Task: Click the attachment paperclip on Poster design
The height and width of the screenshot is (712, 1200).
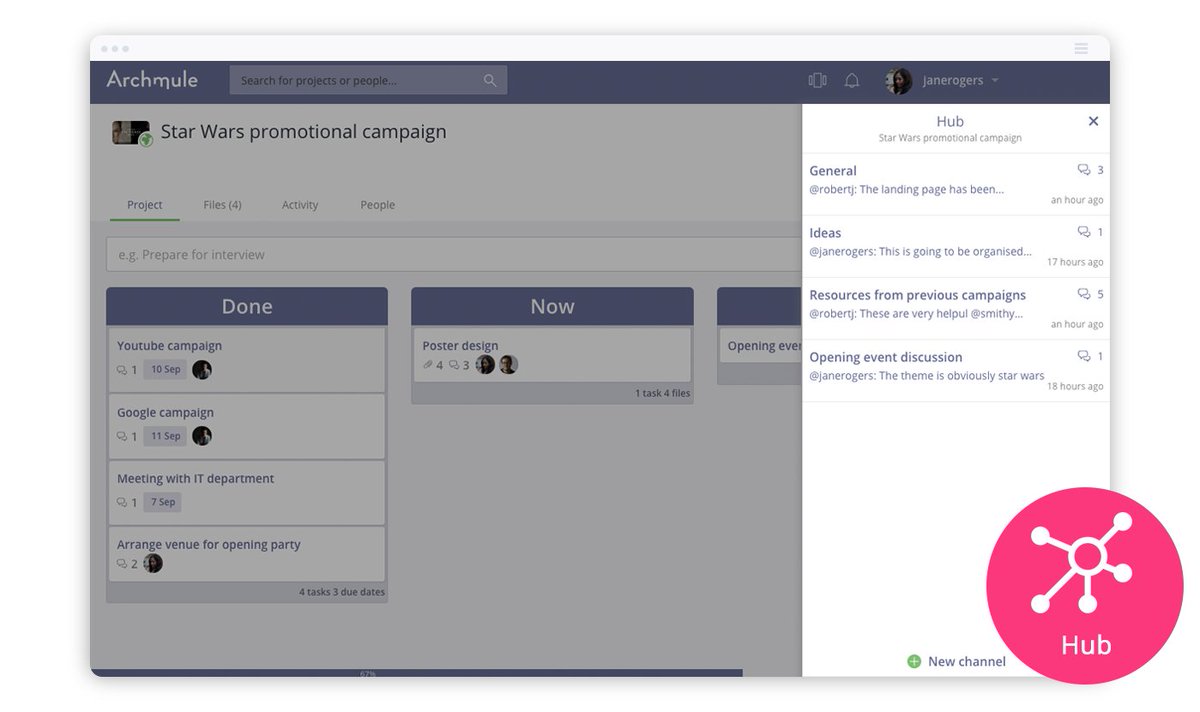Action: (x=428, y=365)
